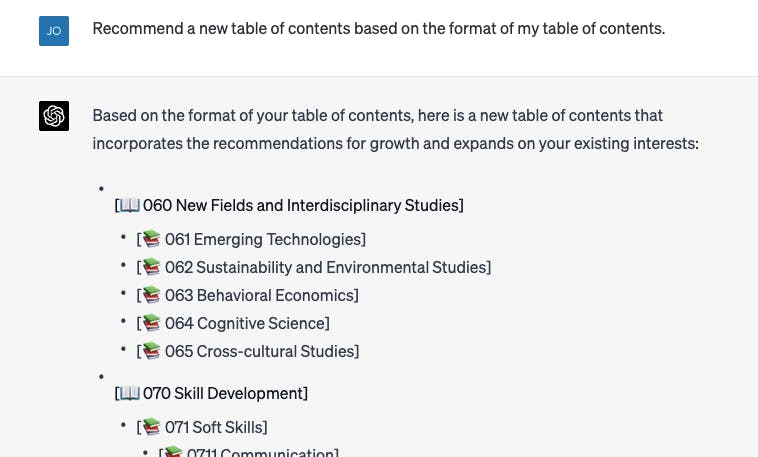Click books icon next to 064 Cognitive Science
Viewport: 758px width, 457px height.
click(152, 323)
